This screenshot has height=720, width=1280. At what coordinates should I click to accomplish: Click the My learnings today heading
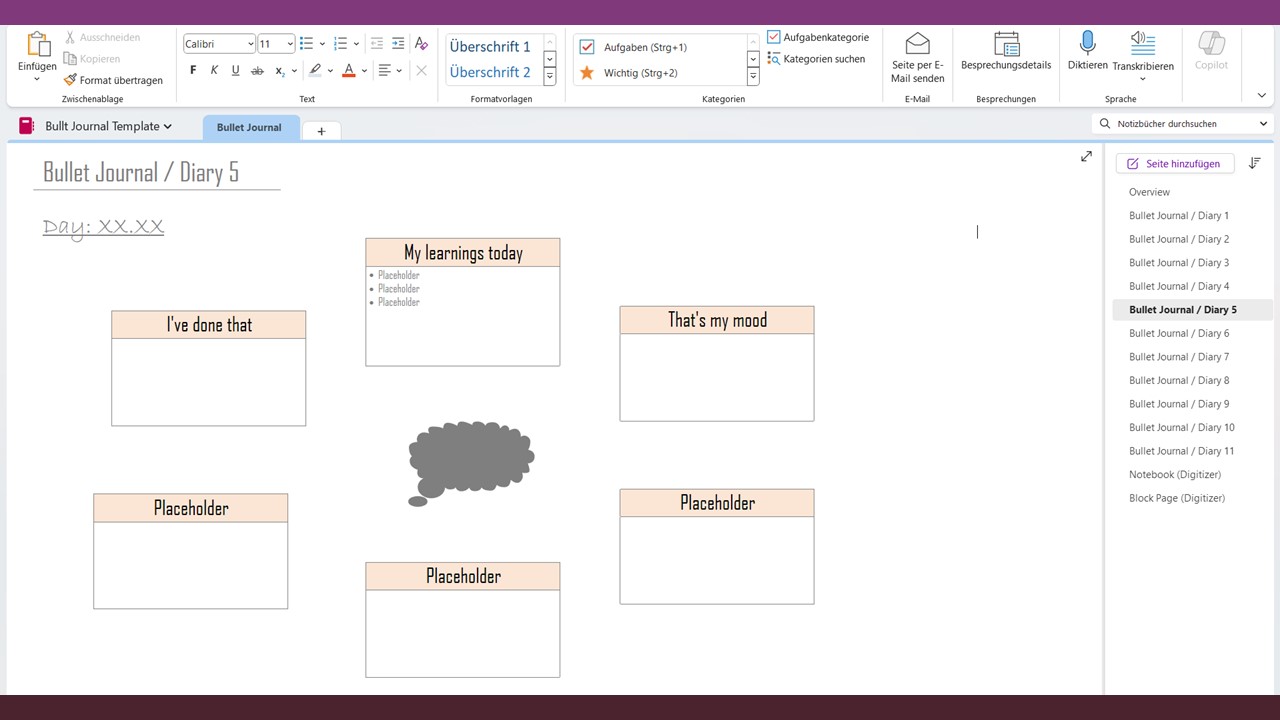[463, 253]
